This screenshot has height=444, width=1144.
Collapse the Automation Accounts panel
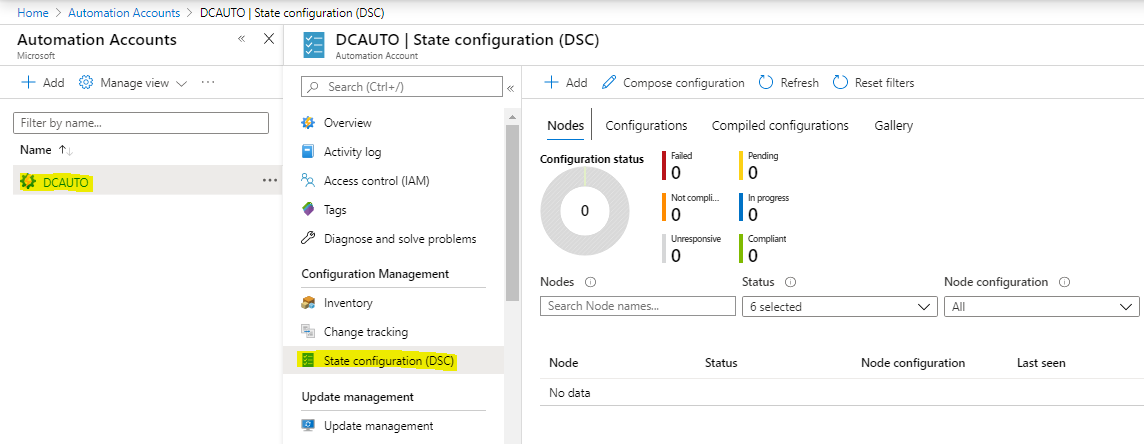241,39
